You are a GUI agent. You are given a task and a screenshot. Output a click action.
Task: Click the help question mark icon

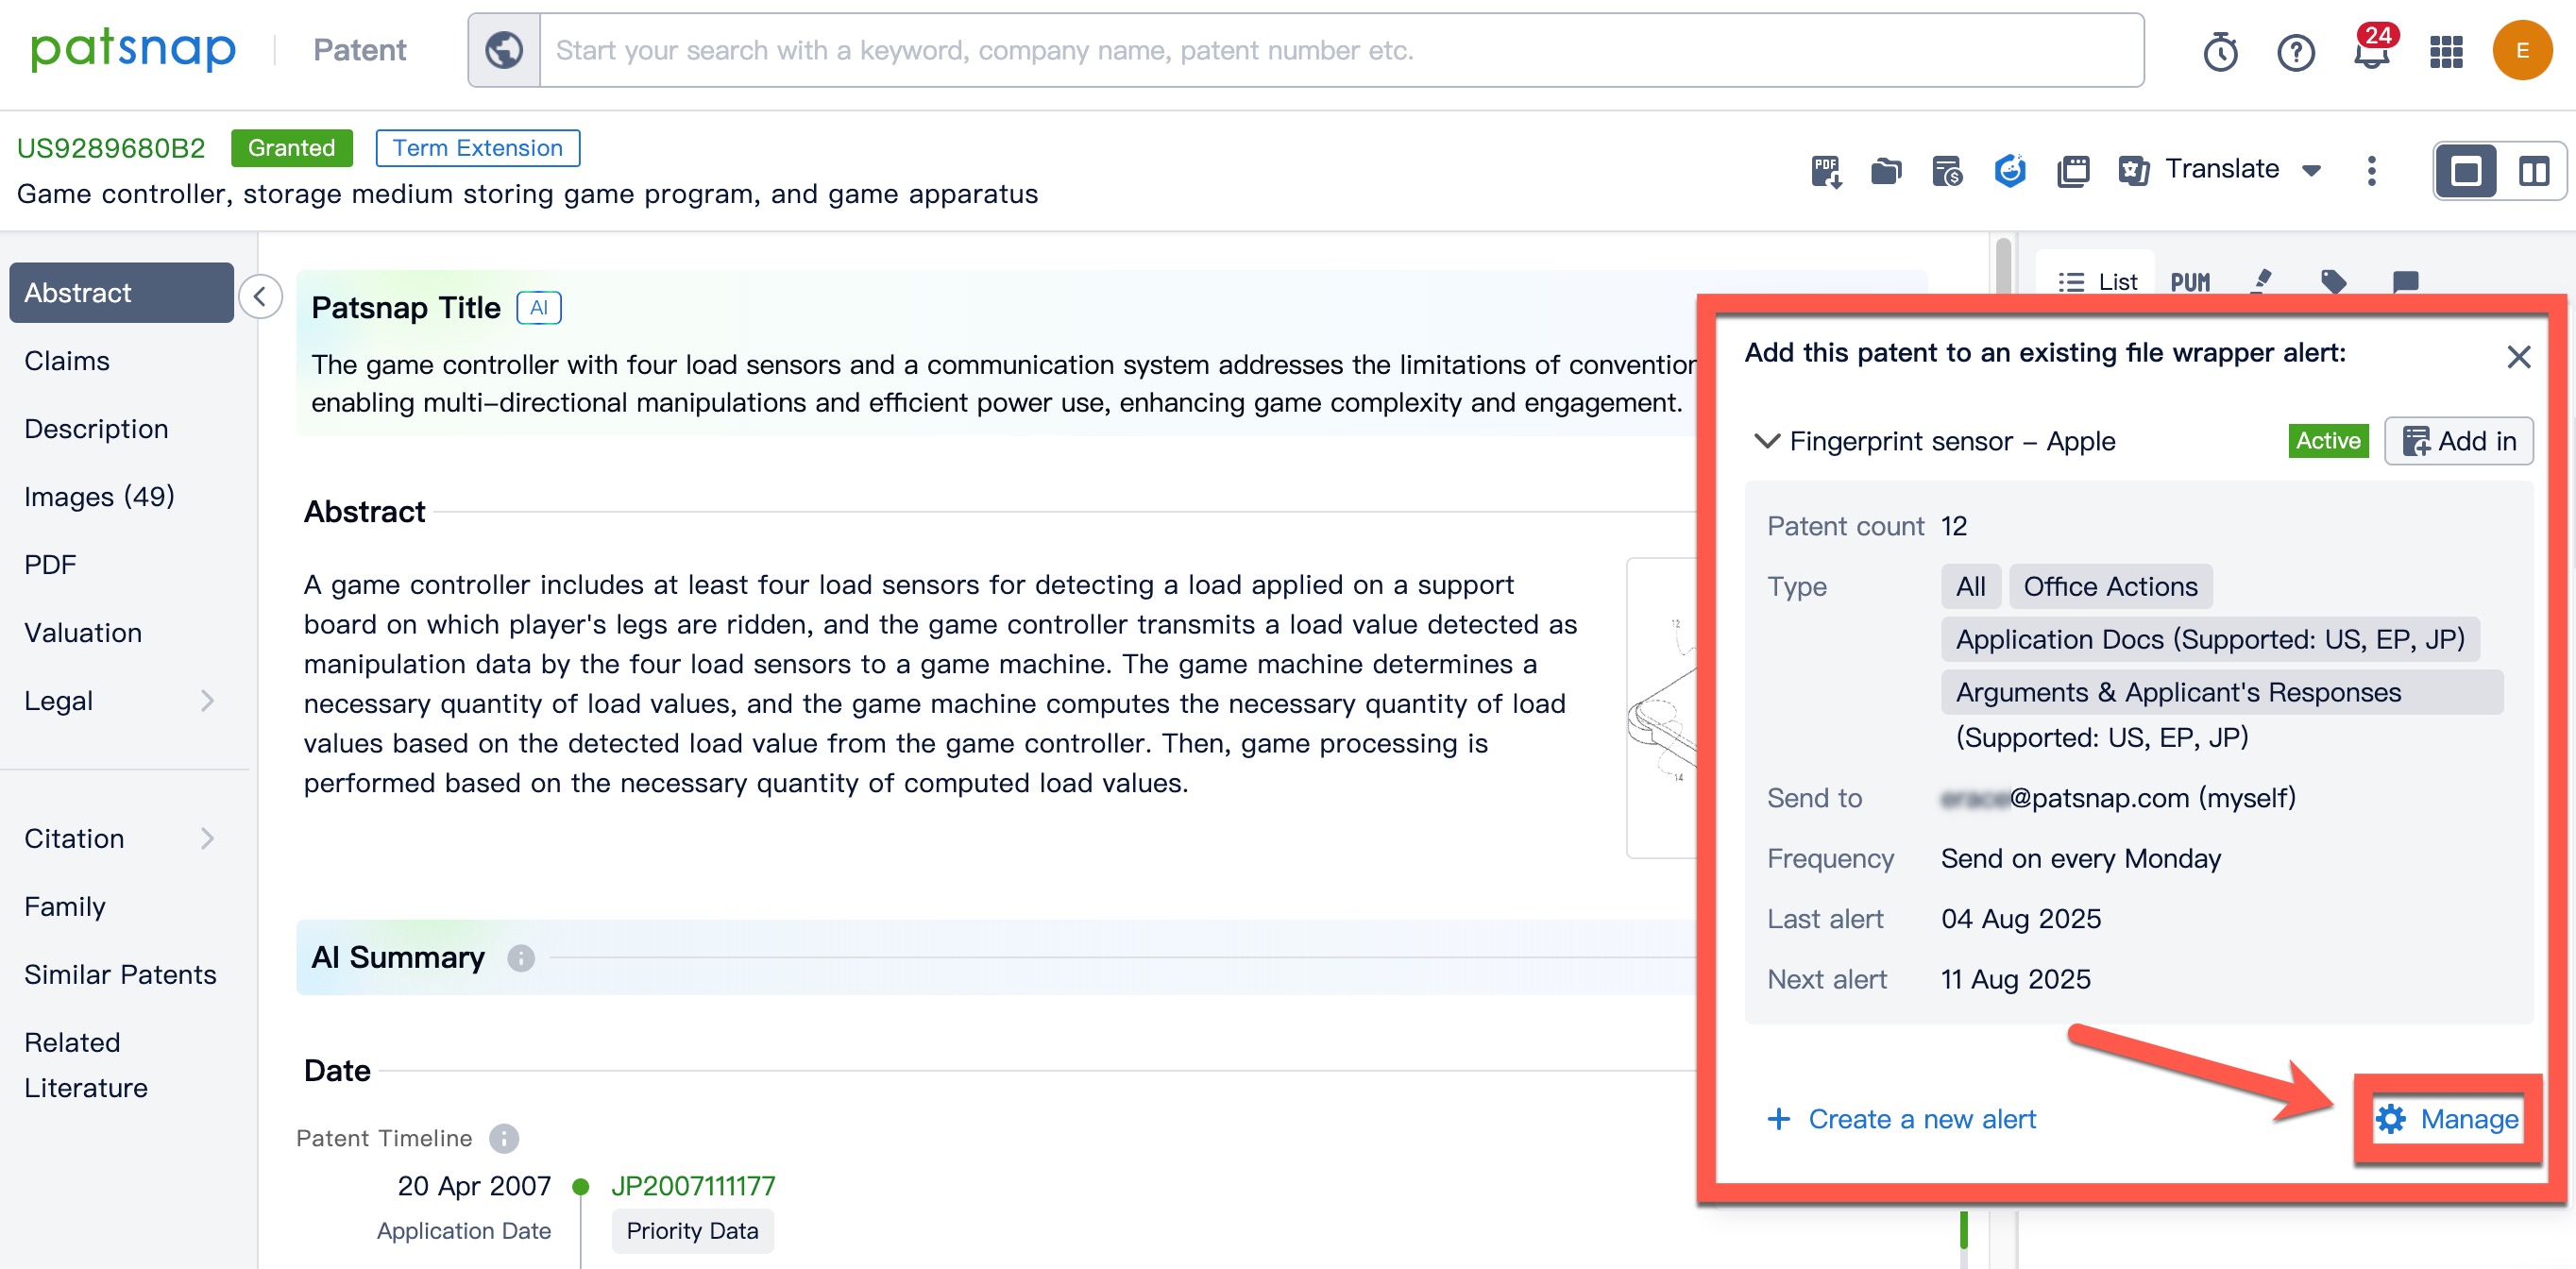coord(2296,51)
